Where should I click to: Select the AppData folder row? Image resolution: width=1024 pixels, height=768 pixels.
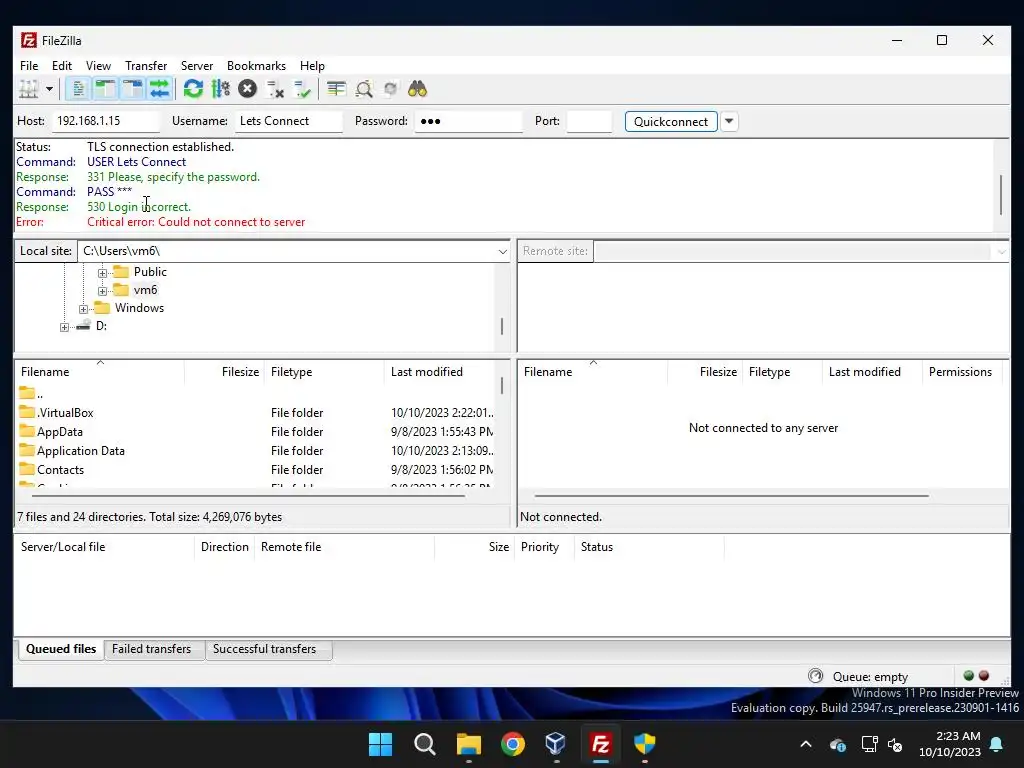(x=255, y=432)
